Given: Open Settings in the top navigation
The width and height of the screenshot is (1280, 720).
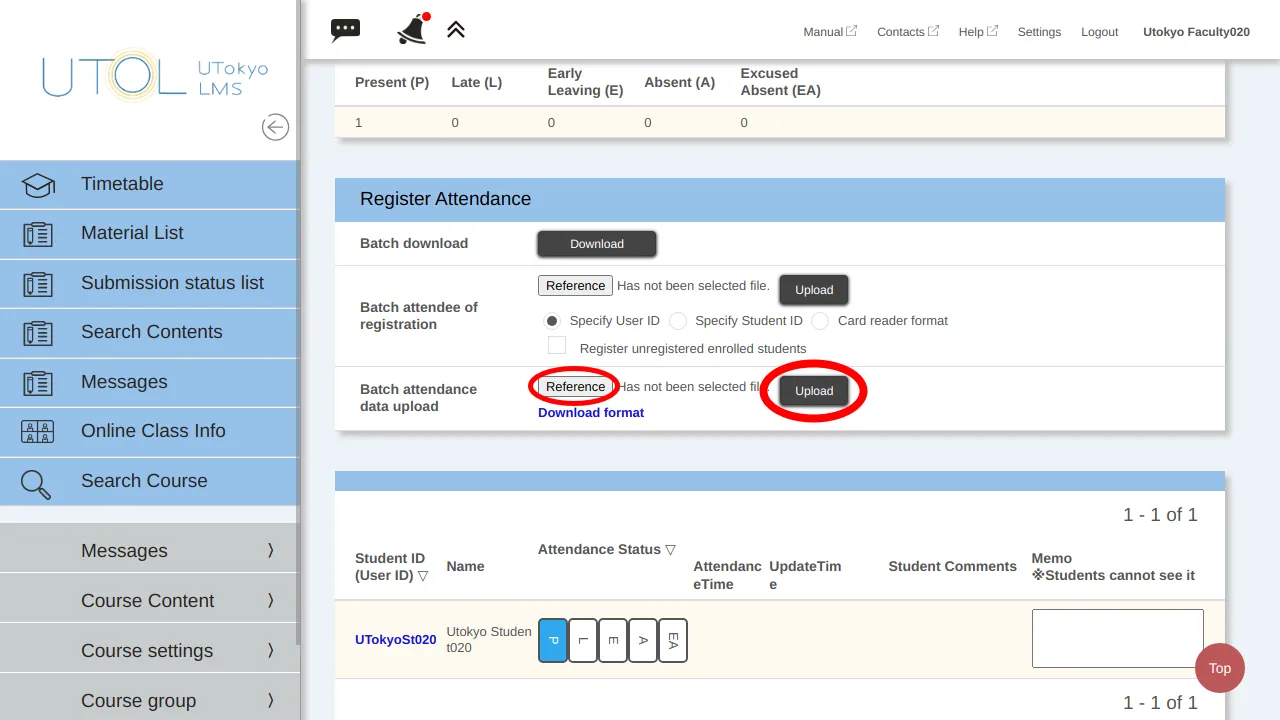Looking at the screenshot, I should (x=1039, y=32).
